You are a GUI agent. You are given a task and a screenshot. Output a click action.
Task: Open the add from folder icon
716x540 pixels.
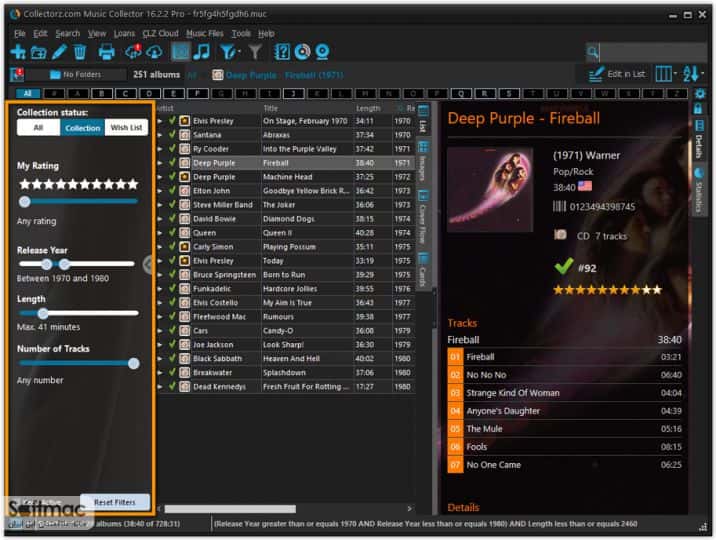(x=38, y=52)
